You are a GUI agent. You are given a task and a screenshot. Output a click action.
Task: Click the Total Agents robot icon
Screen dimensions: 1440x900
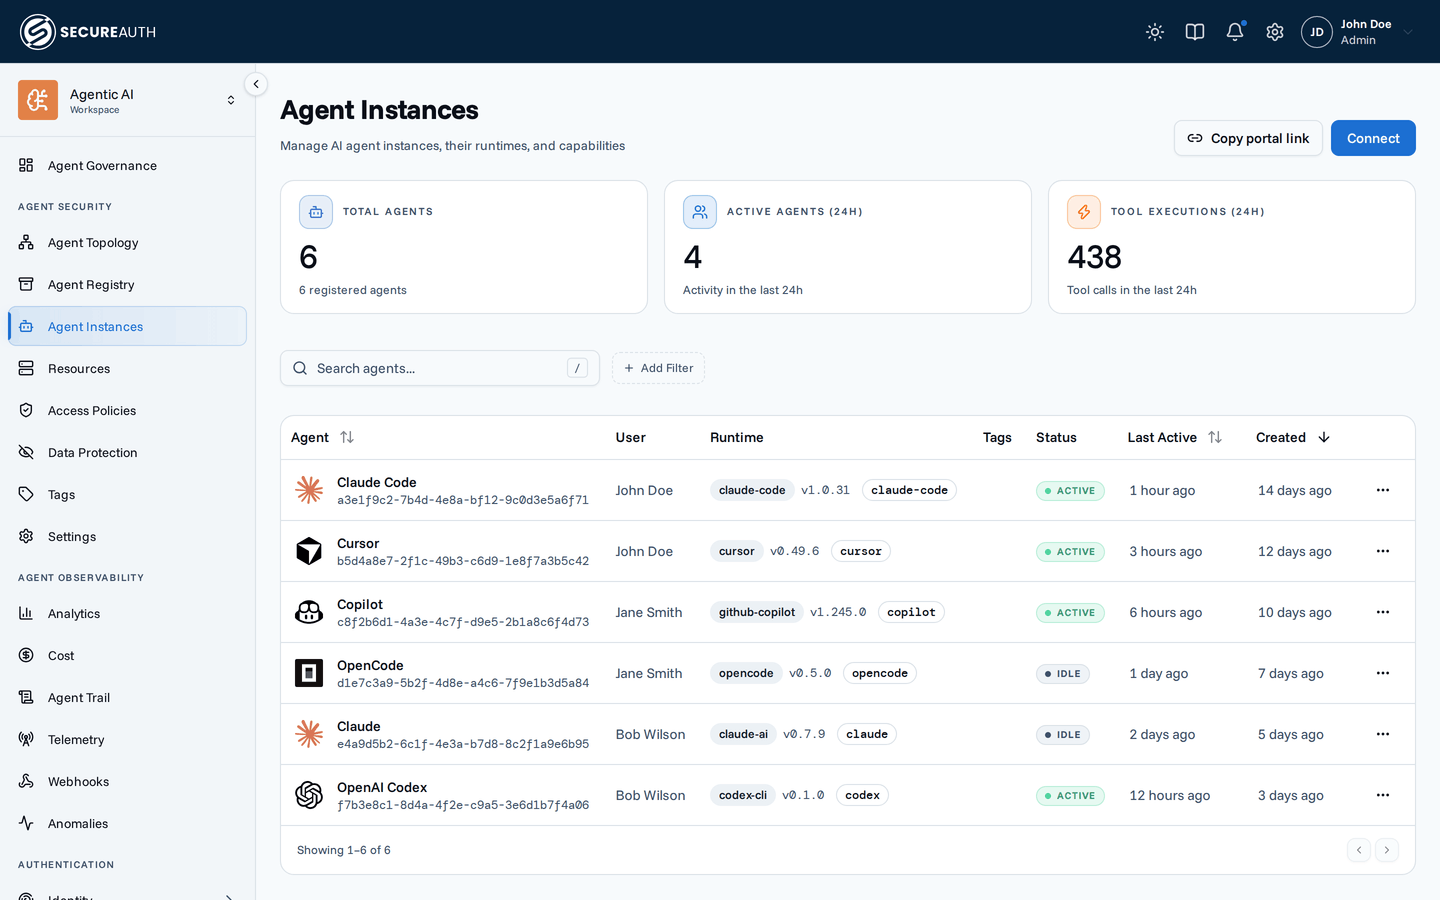pos(316,212)
